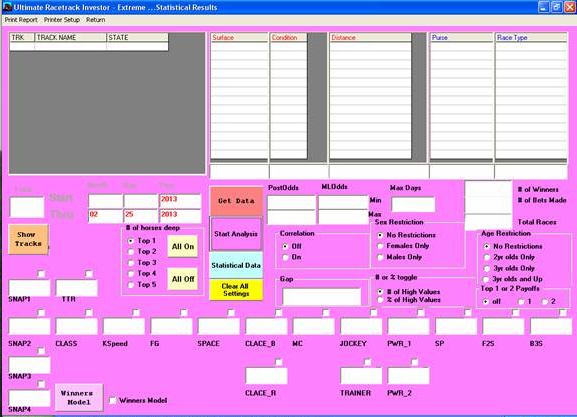577x417 pixels.
Task: Tick the checkbox above TTR field
Action: click(x=89, y=273)
